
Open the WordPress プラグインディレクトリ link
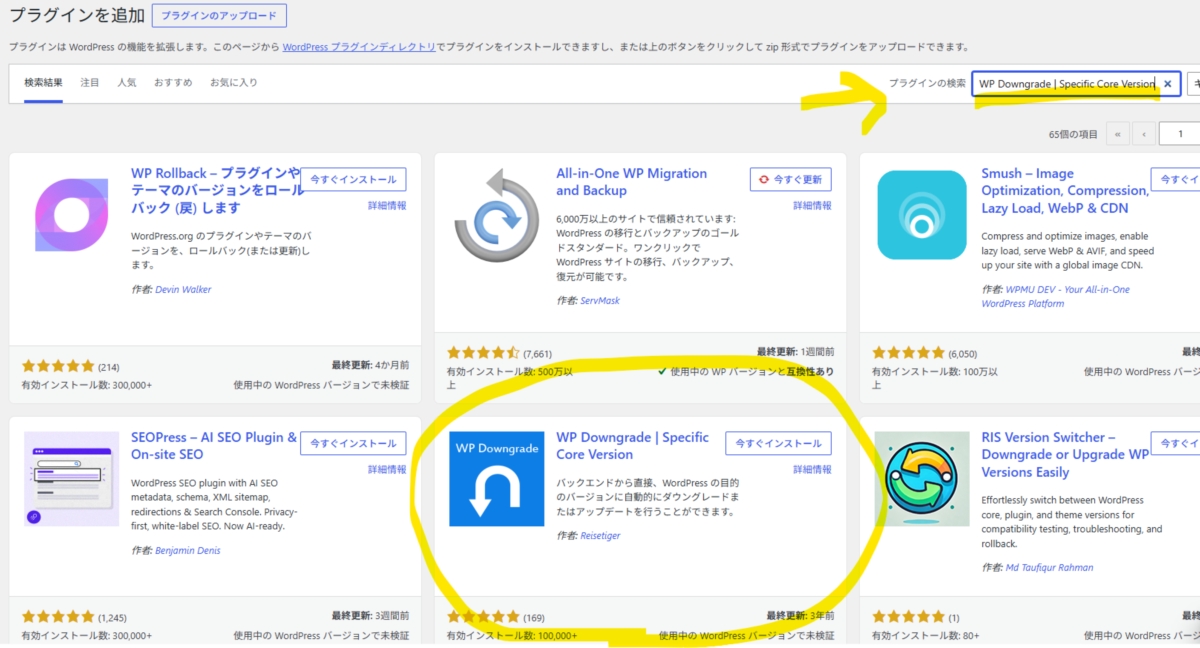pyautogui.click(x=359, y=47)
